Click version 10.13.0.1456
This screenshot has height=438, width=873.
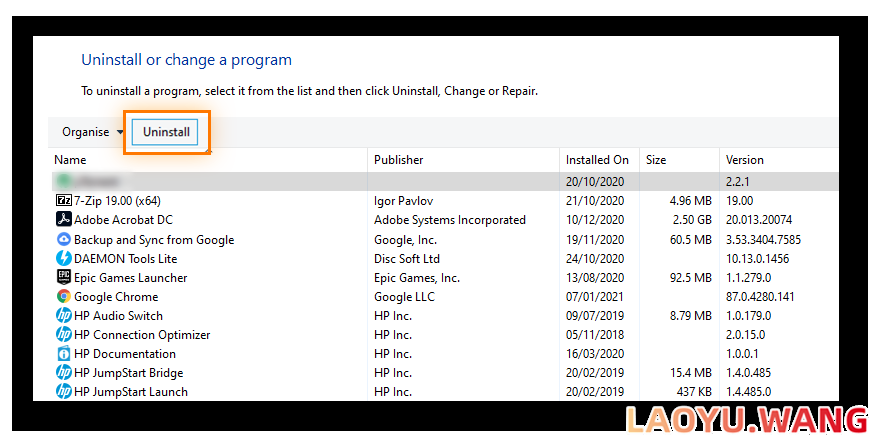pos(757,258)
